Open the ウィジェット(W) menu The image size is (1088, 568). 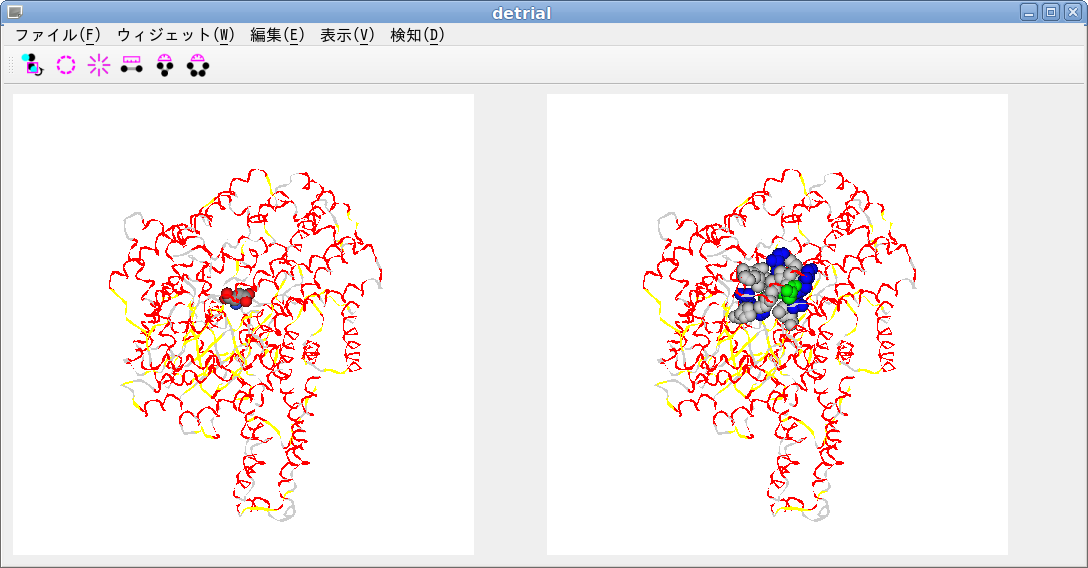(x=175, y=35)
